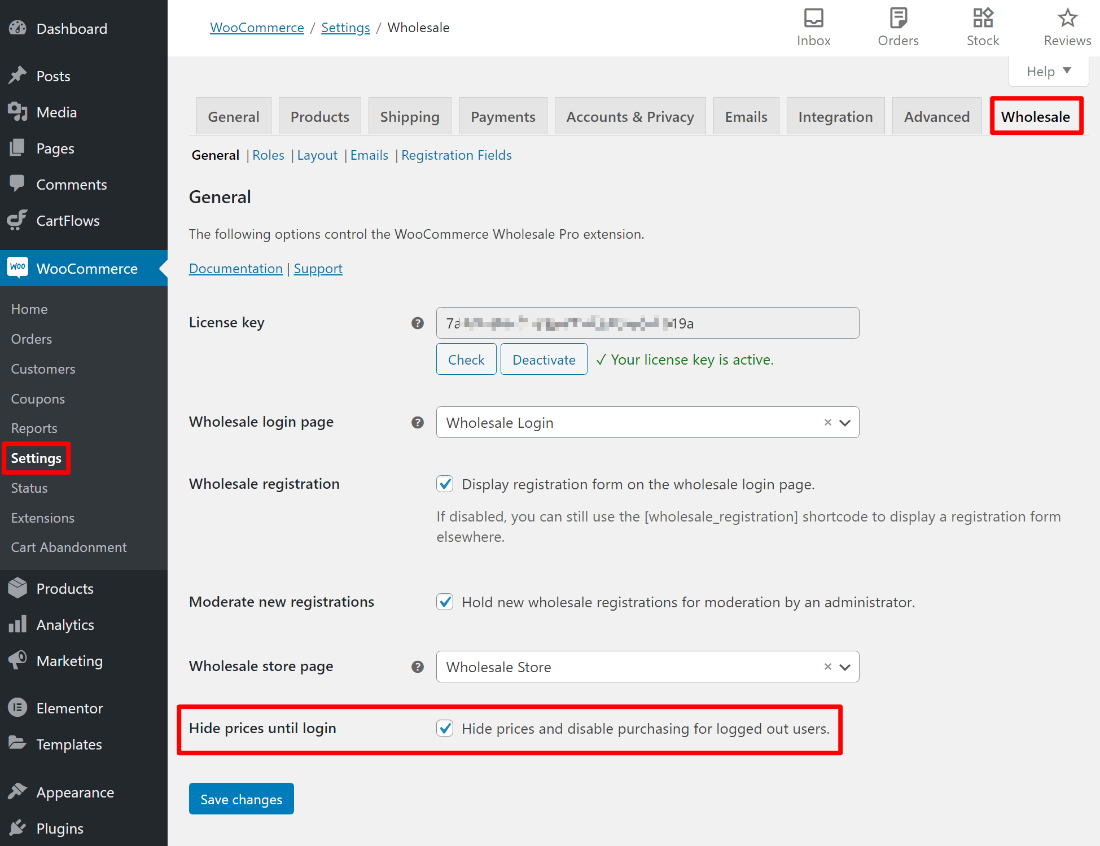Click the Products box icon in sidebar
The image size is (1100, 846).
(x=18, y=588)
